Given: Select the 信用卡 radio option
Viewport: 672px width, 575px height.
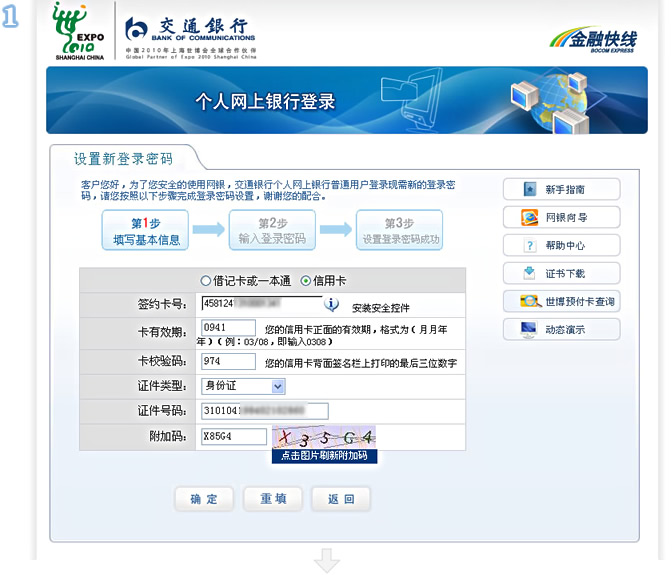Looking at the screenshot, I should coord(306,281).
